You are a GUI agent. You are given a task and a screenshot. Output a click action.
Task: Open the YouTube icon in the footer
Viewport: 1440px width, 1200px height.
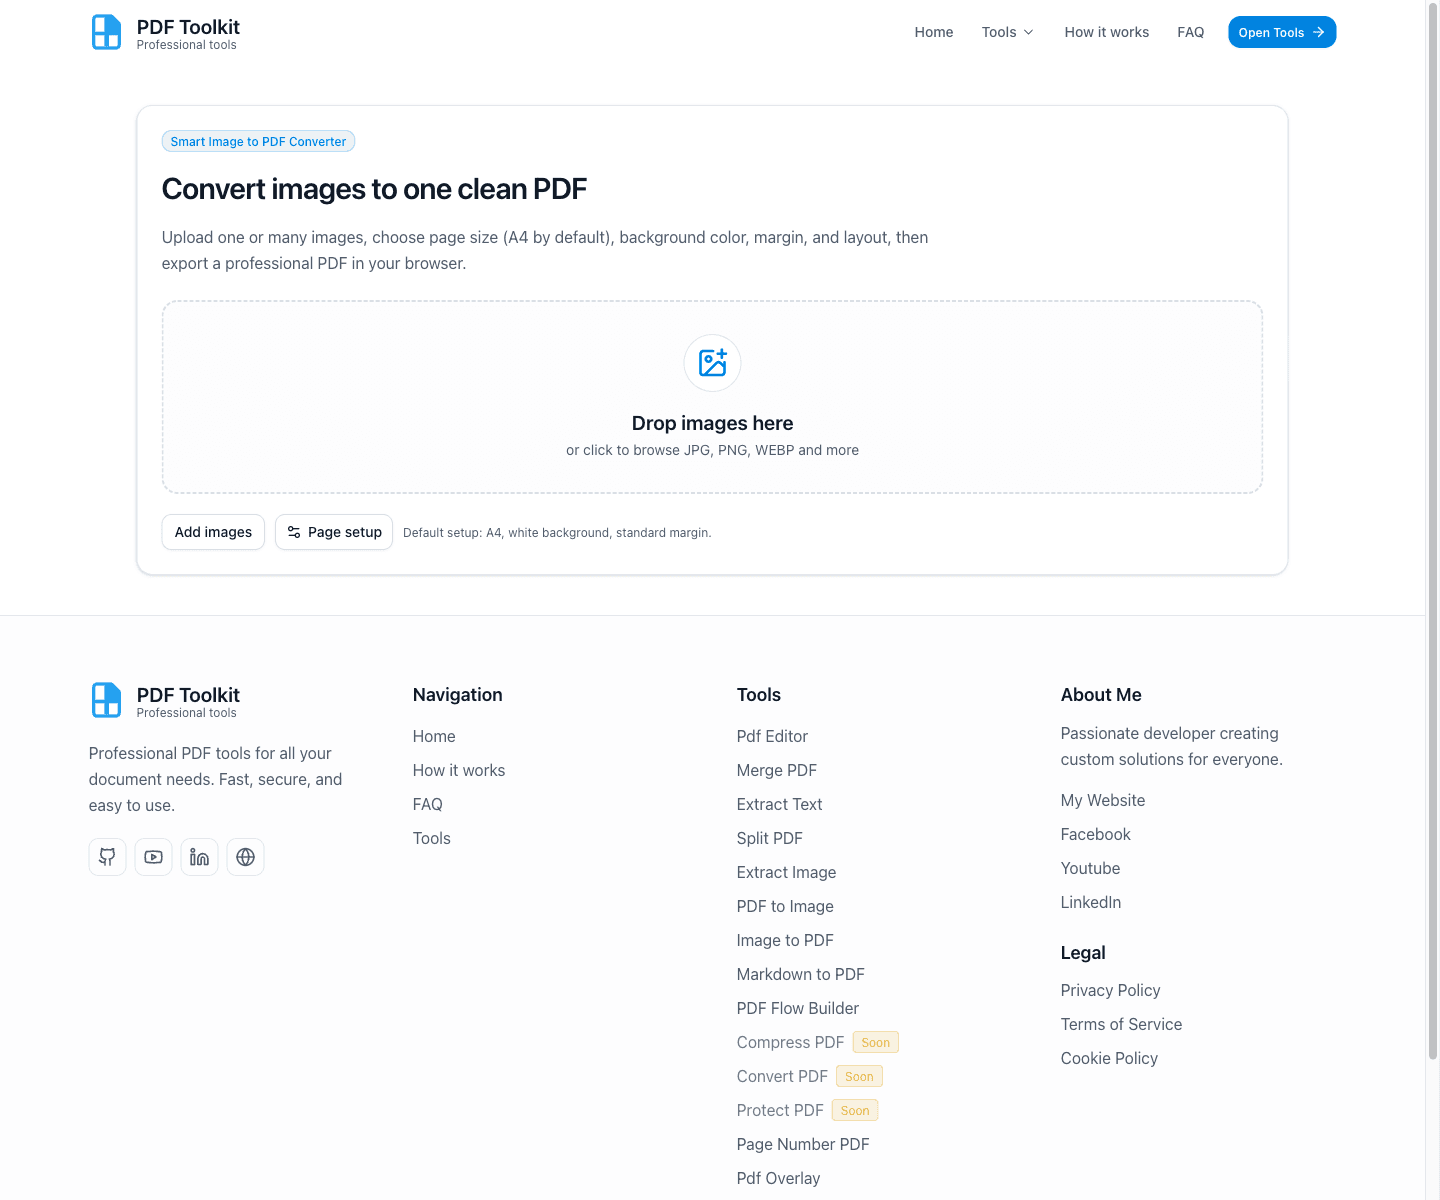point(153,857)
